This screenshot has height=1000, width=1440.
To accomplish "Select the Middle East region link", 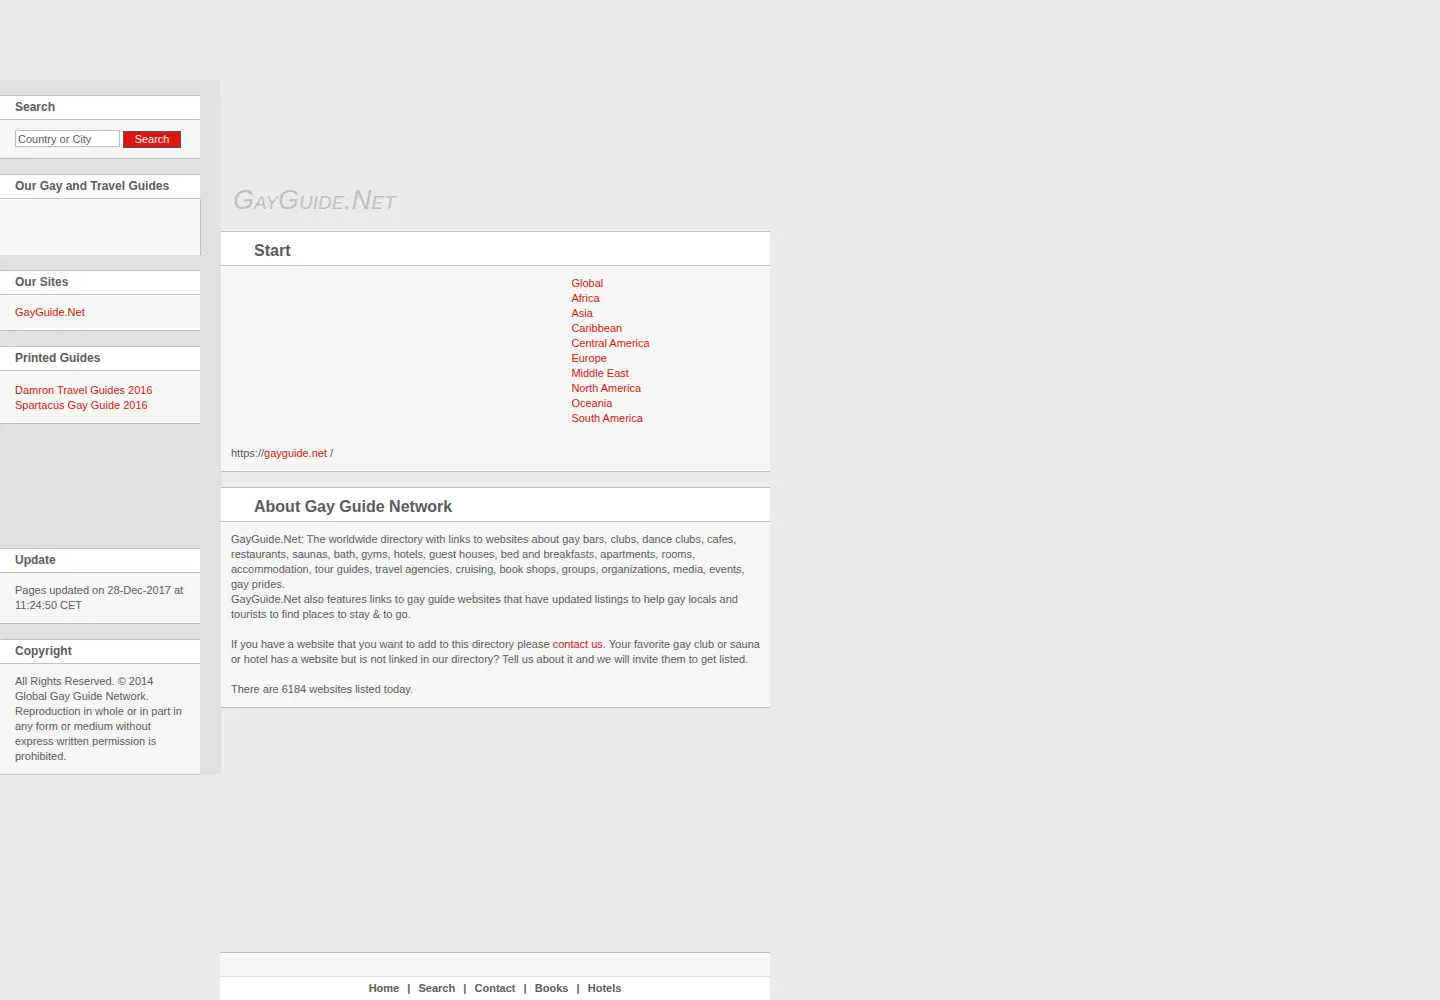I will click(x=600, y=373).
